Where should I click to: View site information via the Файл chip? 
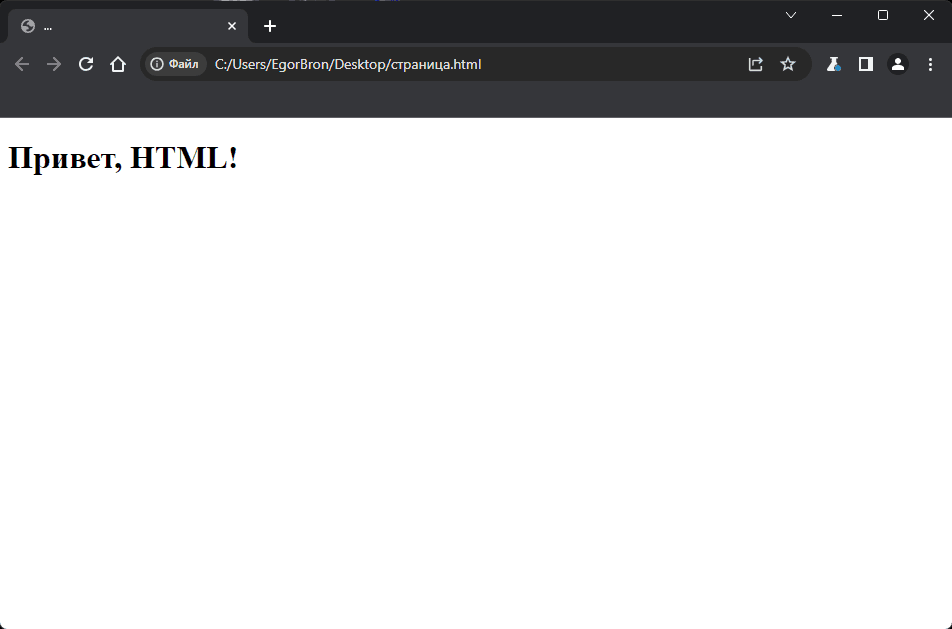click(175, 64)
